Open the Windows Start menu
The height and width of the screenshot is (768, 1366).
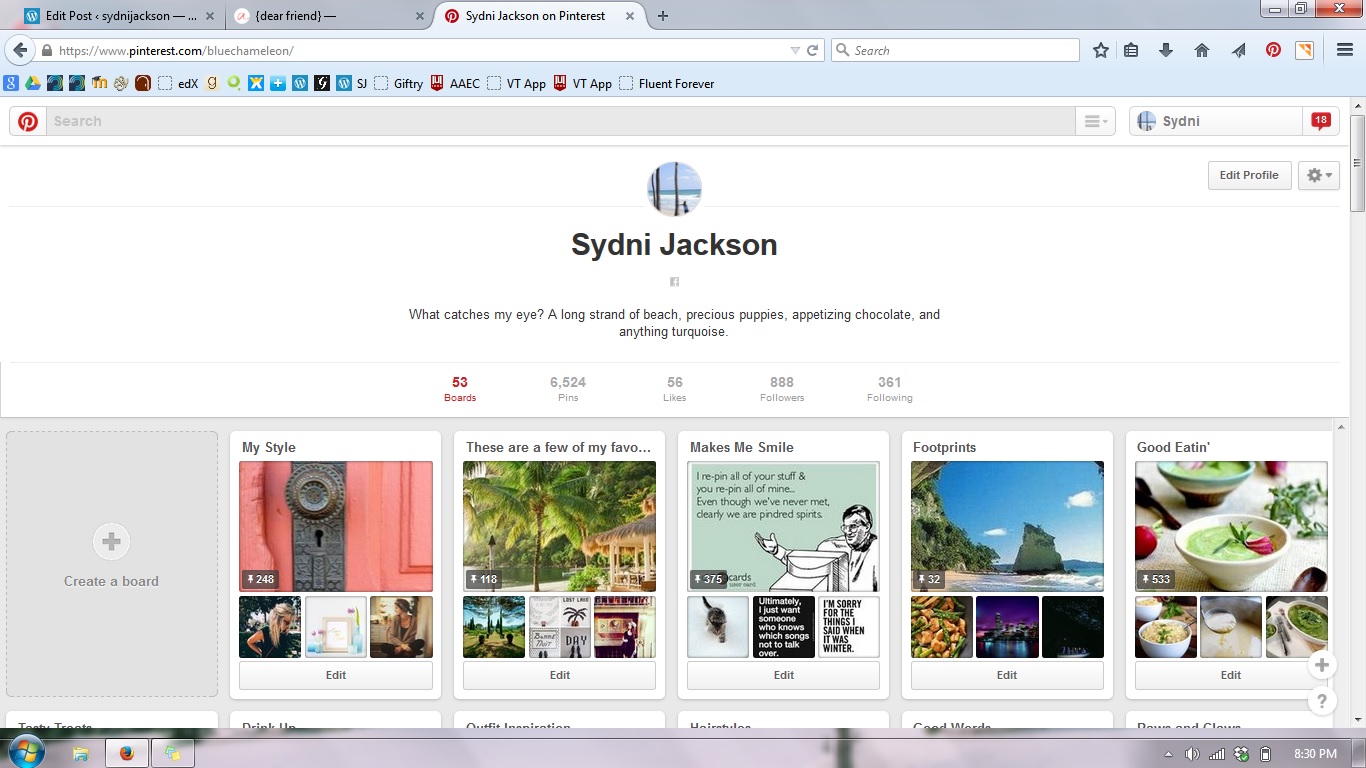click(x=26, y=752)
